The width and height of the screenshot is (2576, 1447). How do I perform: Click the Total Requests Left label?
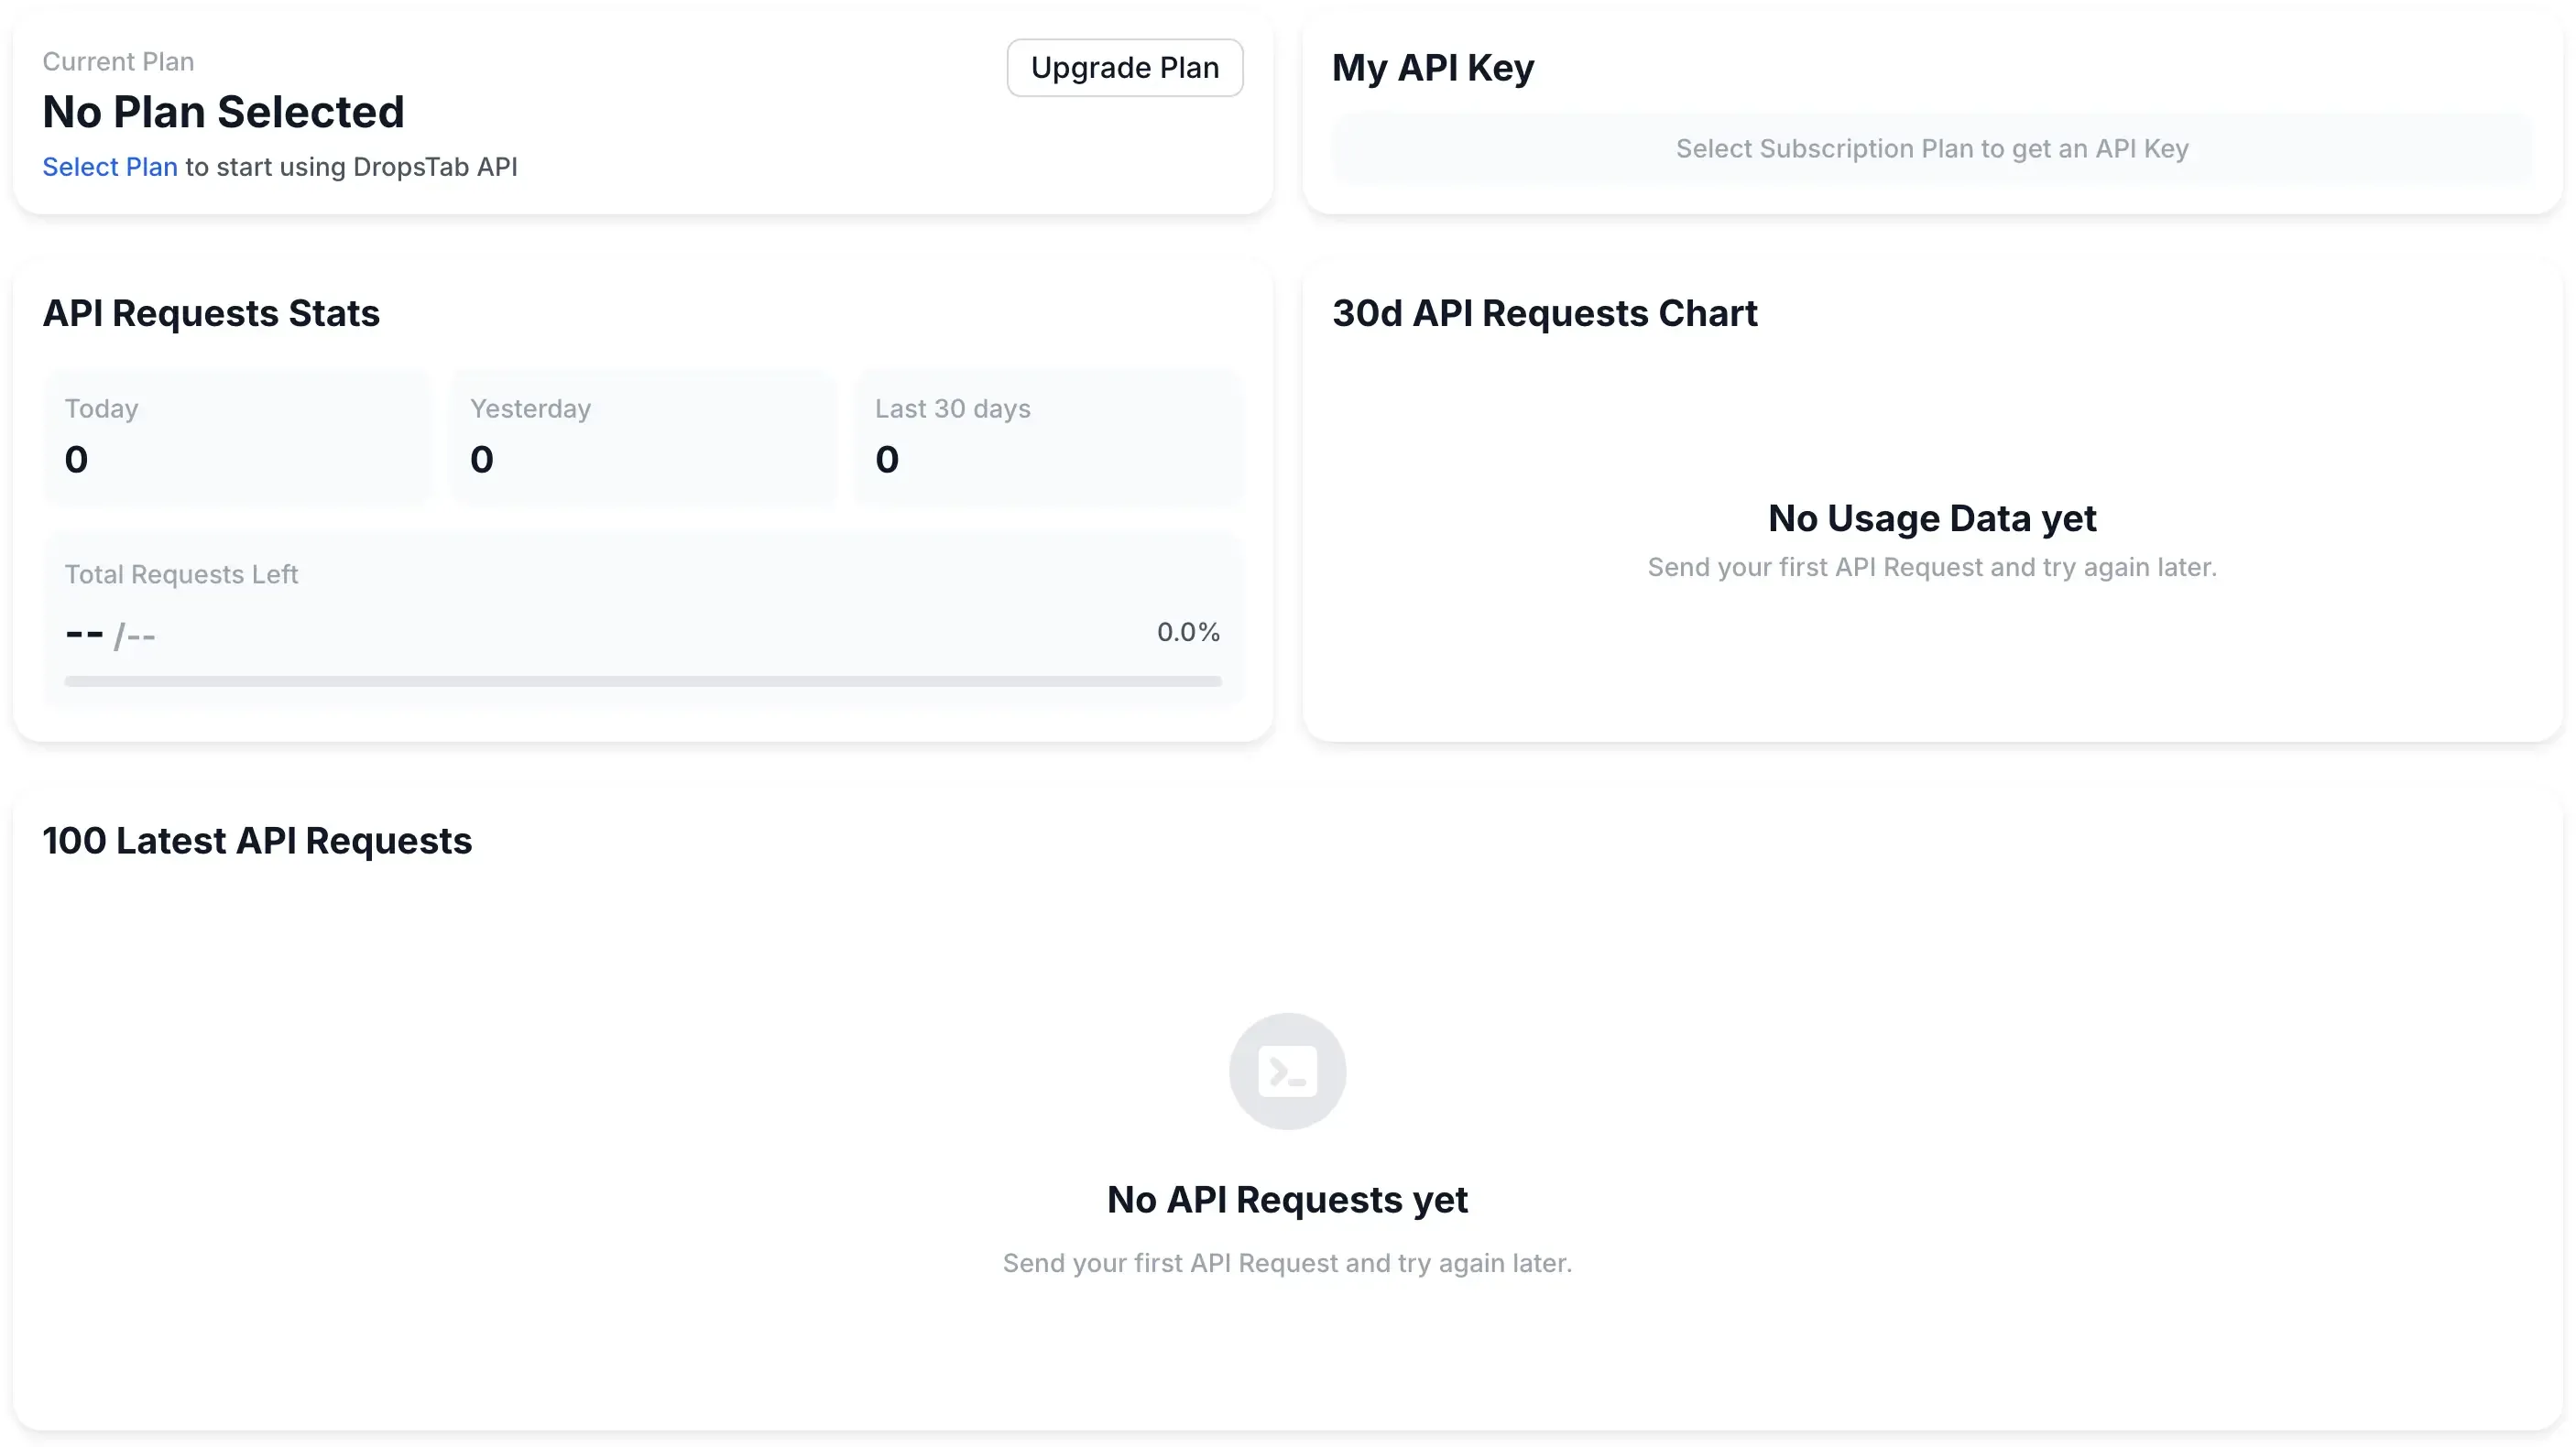[x=181, y=574]
